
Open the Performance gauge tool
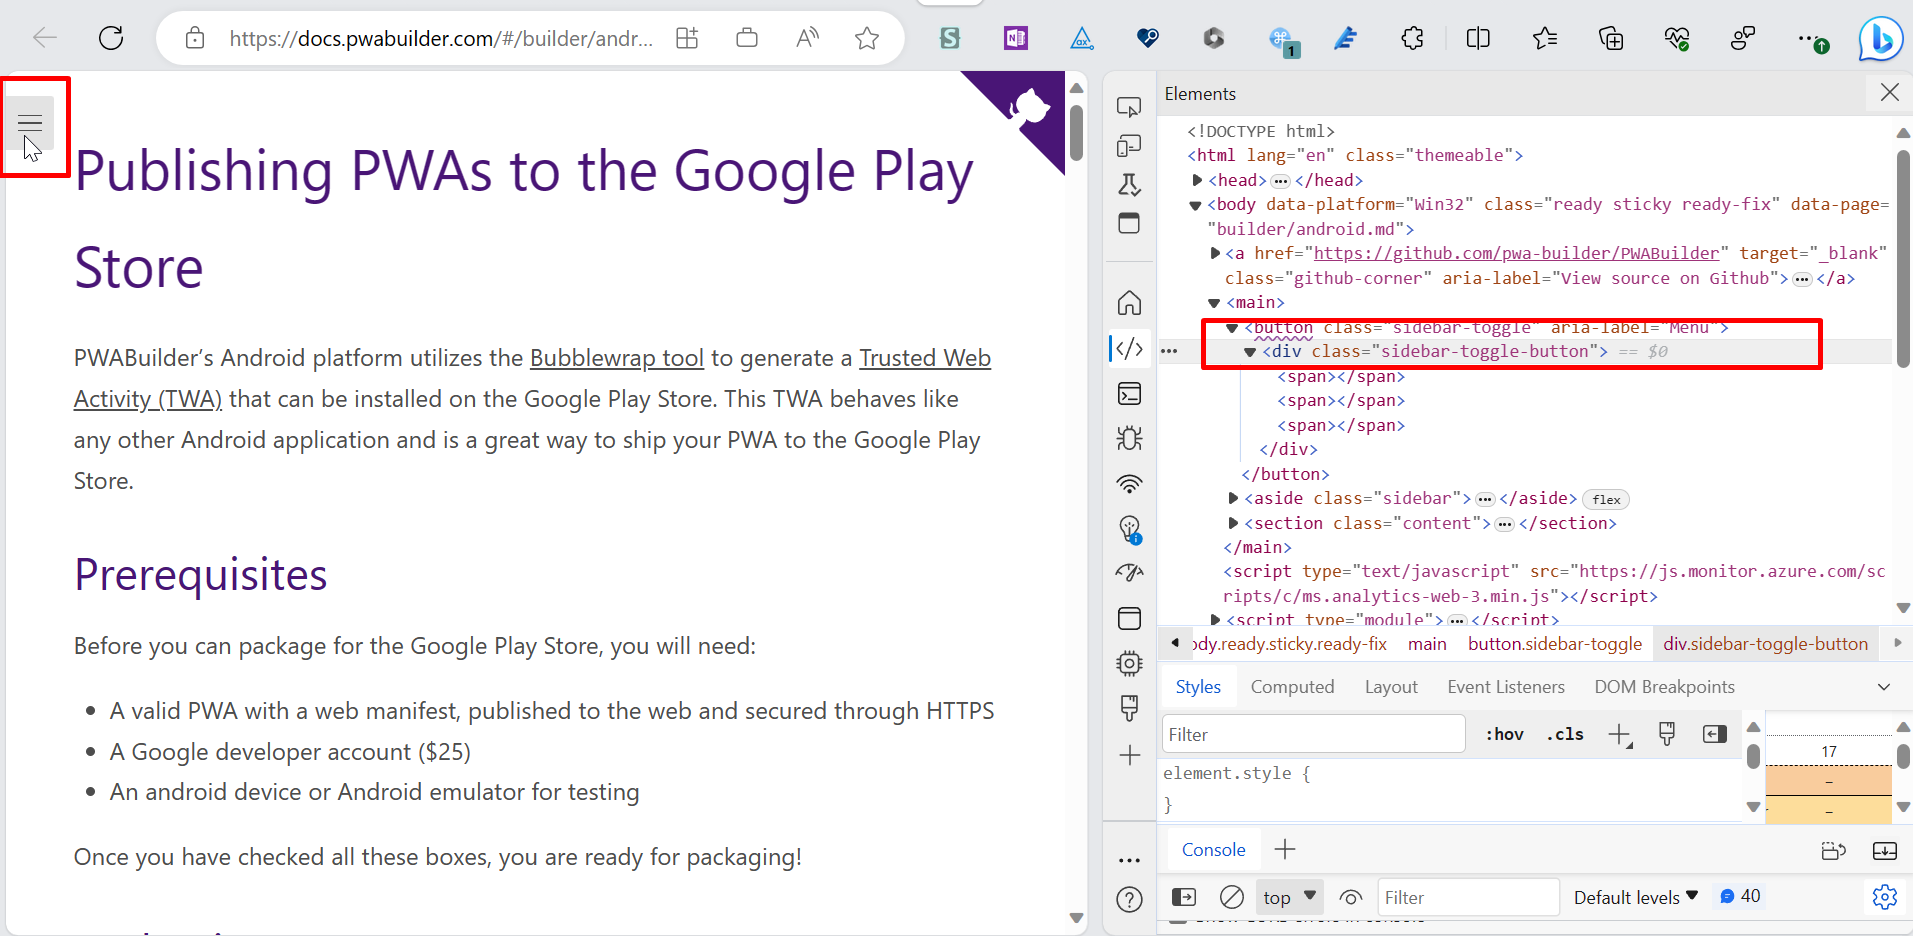(x=1129, y=571)
